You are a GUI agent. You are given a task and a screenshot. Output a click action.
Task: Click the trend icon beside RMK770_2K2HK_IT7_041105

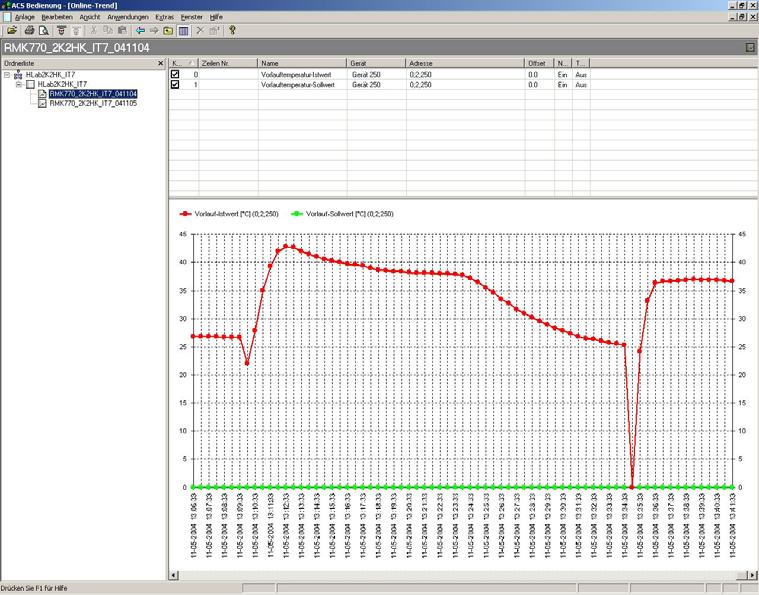43,103
